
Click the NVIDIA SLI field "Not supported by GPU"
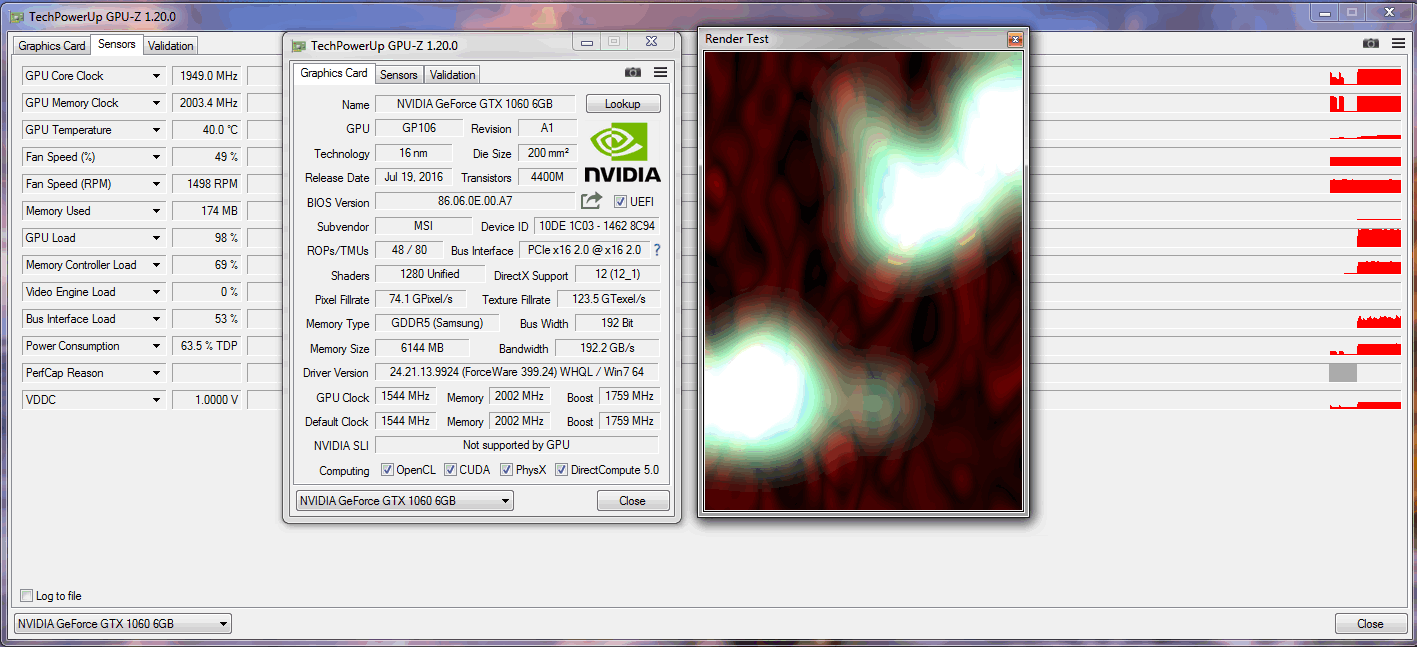tap(517, 445)
